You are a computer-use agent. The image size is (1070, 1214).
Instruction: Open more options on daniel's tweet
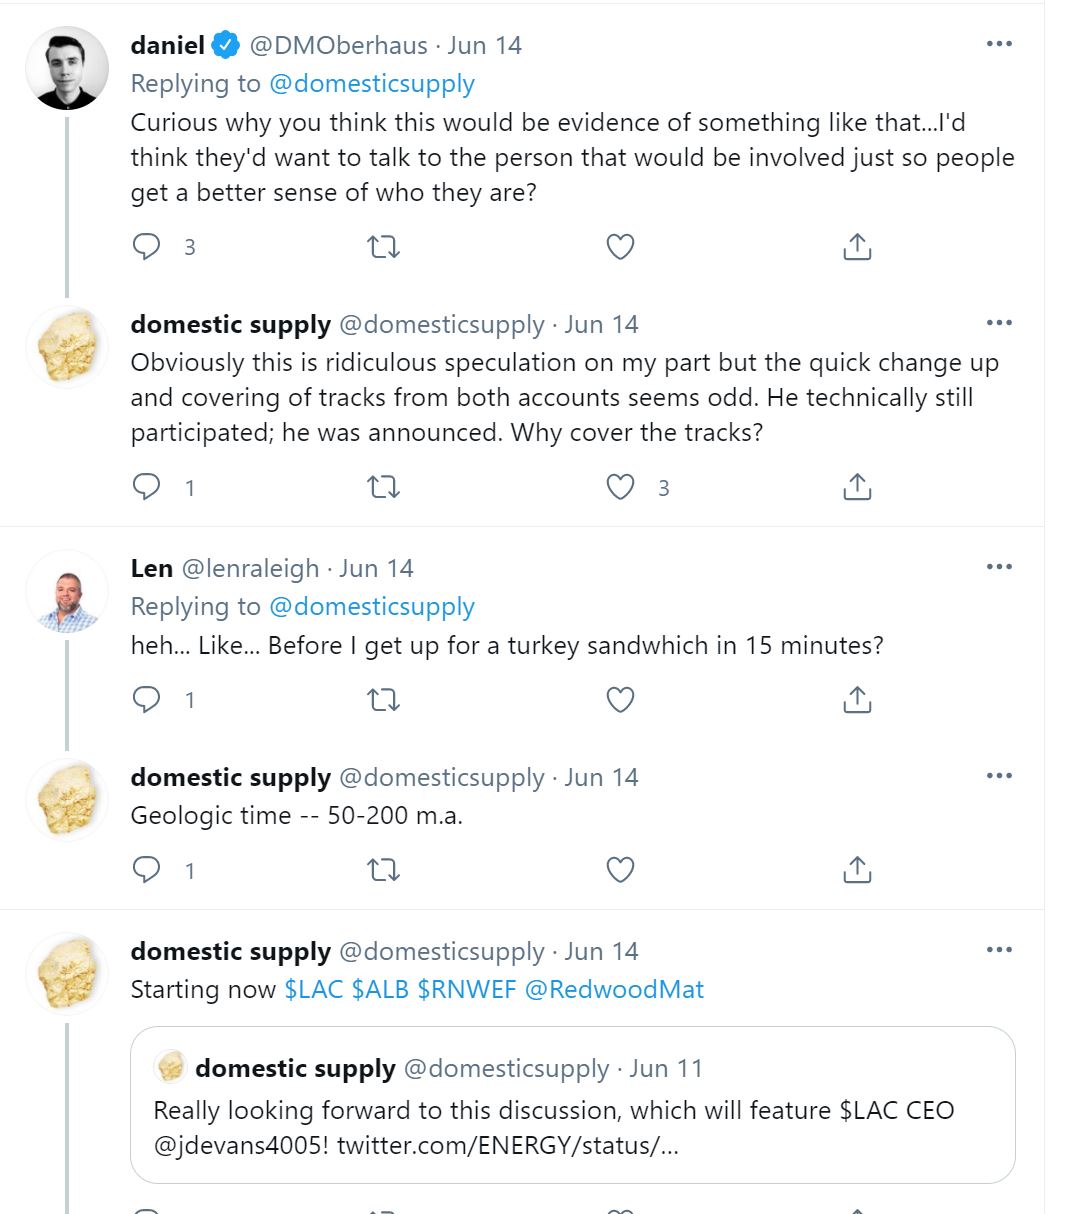pos(999,45)
